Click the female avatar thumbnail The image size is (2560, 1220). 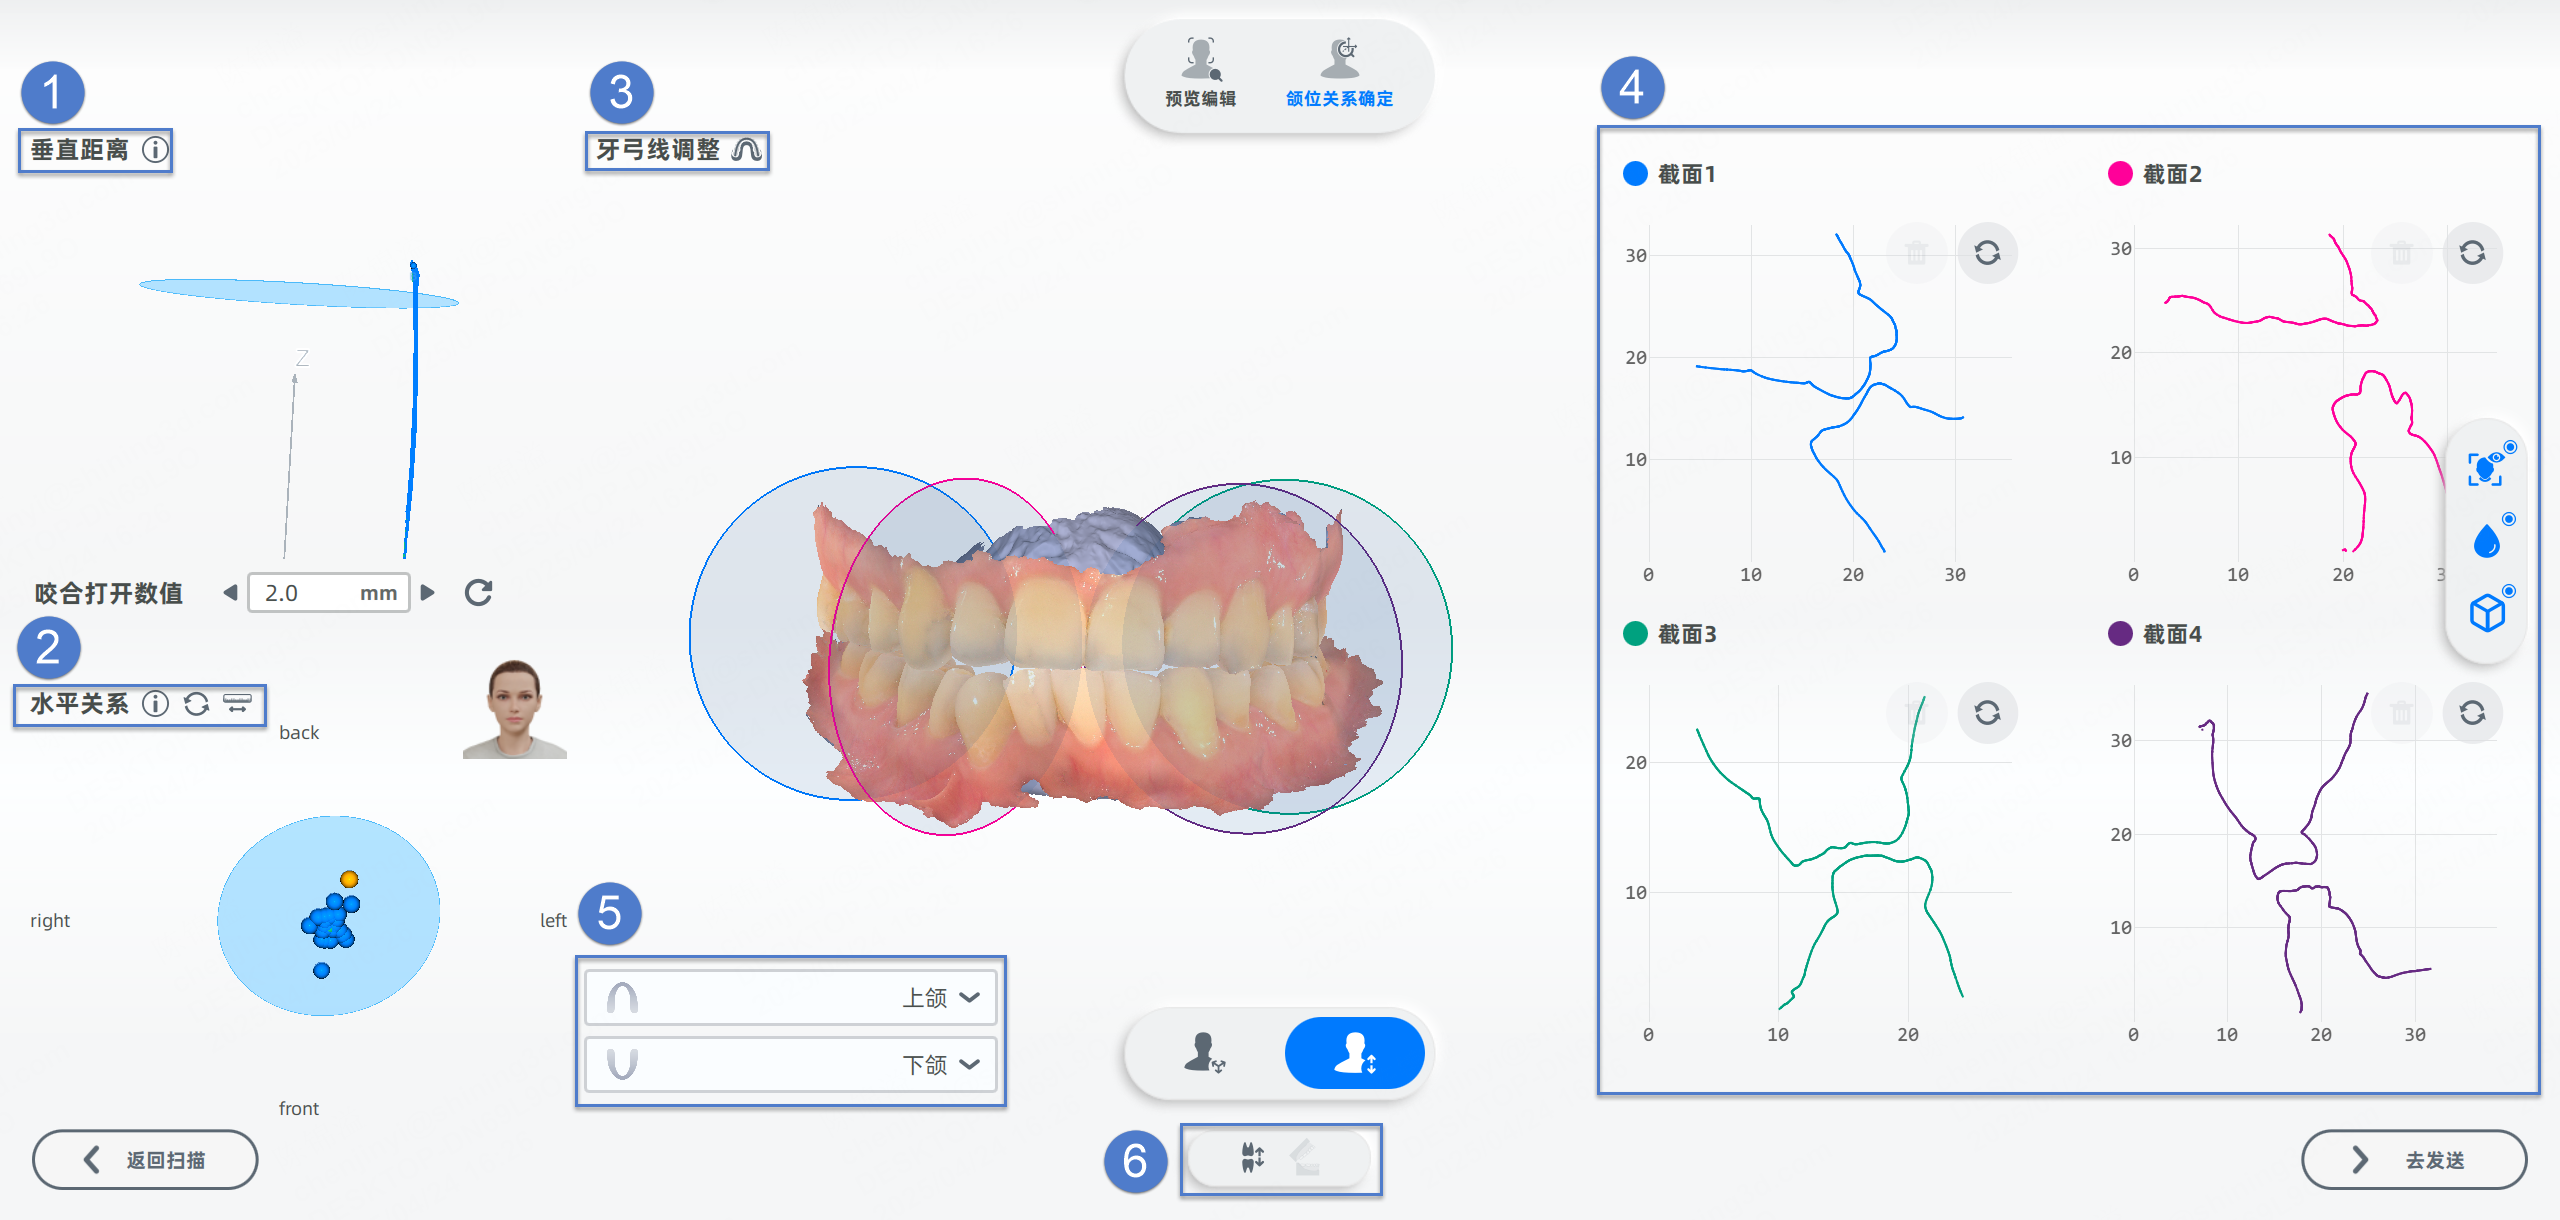tap(515, 709)
